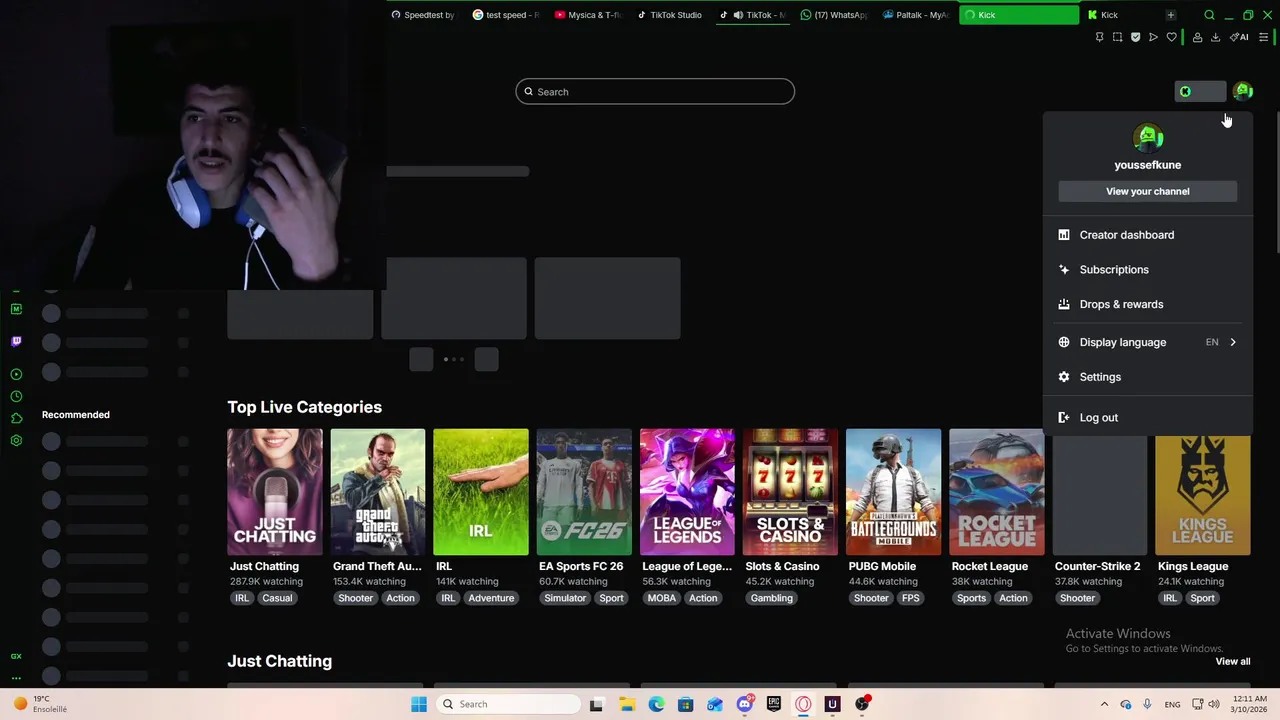Open GX Corner icon in sidebar

[16, 309]
